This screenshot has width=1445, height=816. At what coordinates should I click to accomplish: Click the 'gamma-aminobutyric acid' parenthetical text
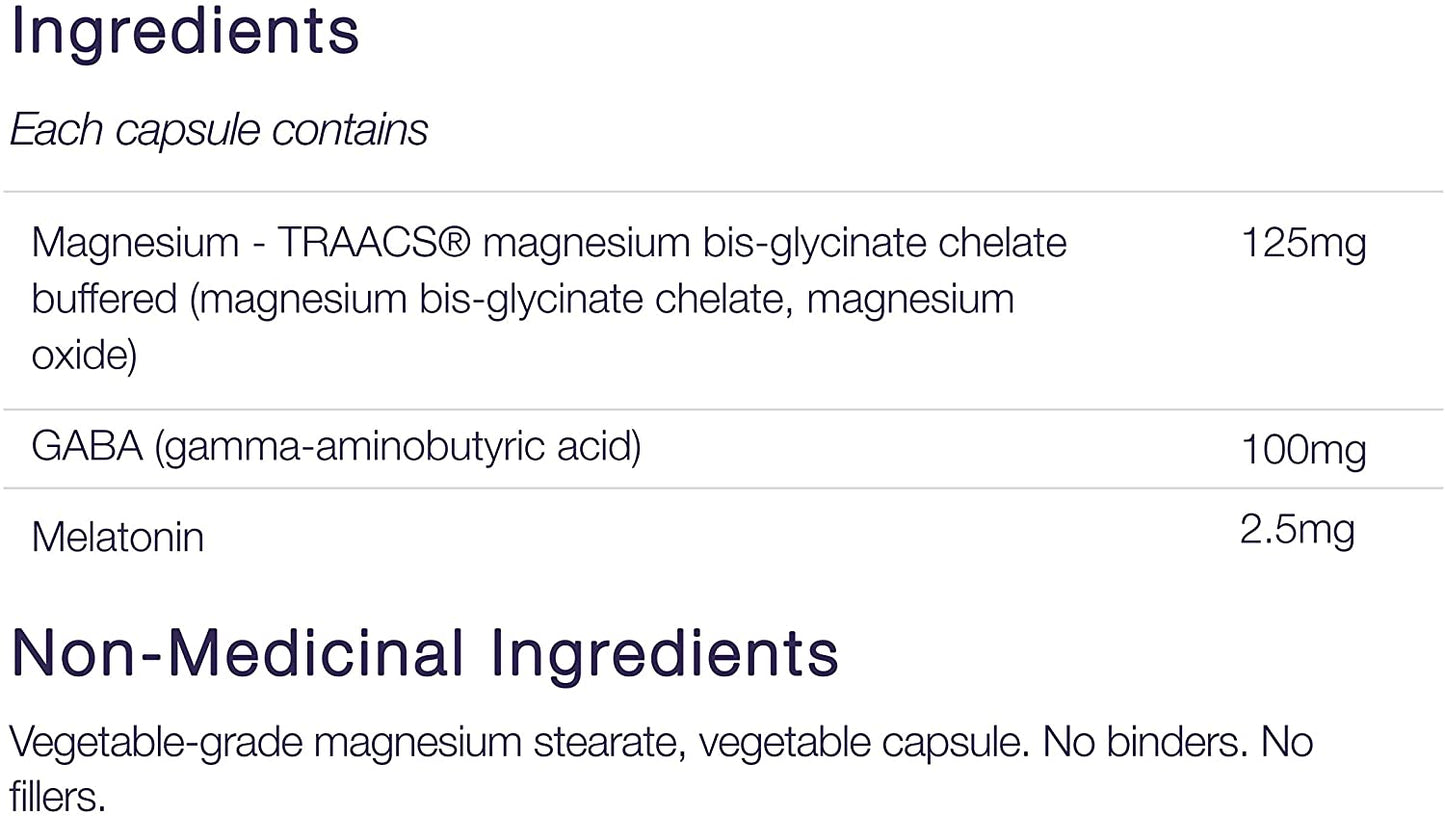coord(398,446)
